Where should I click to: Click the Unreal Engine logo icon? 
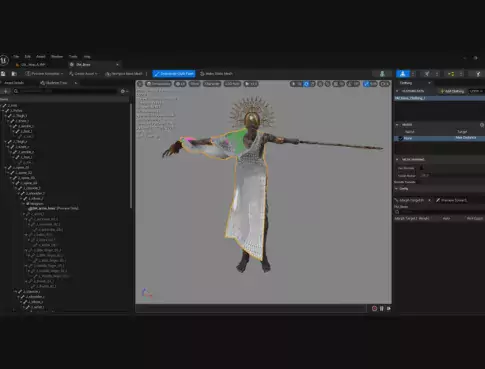[4, 60]
